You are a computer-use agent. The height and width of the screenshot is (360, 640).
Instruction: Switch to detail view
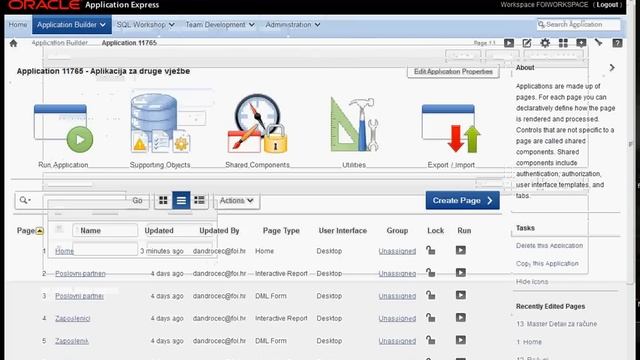[x=199, y=200]
